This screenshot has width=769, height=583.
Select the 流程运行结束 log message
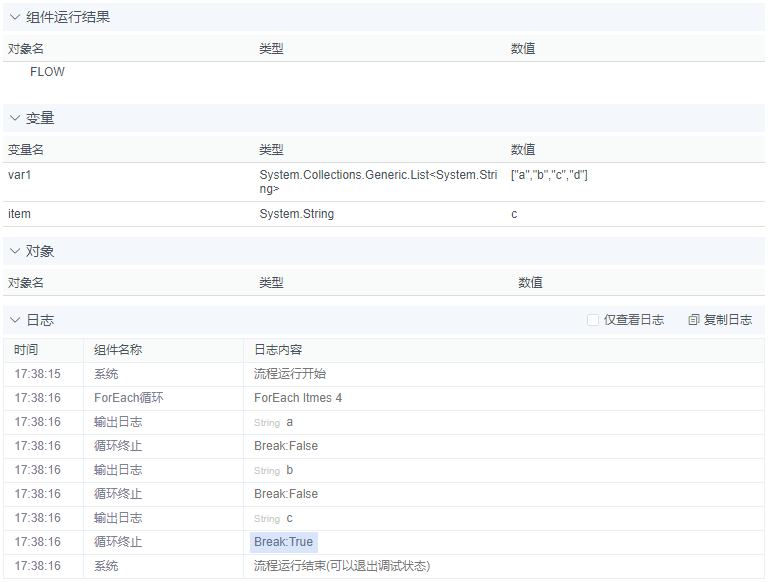[342, 566]
